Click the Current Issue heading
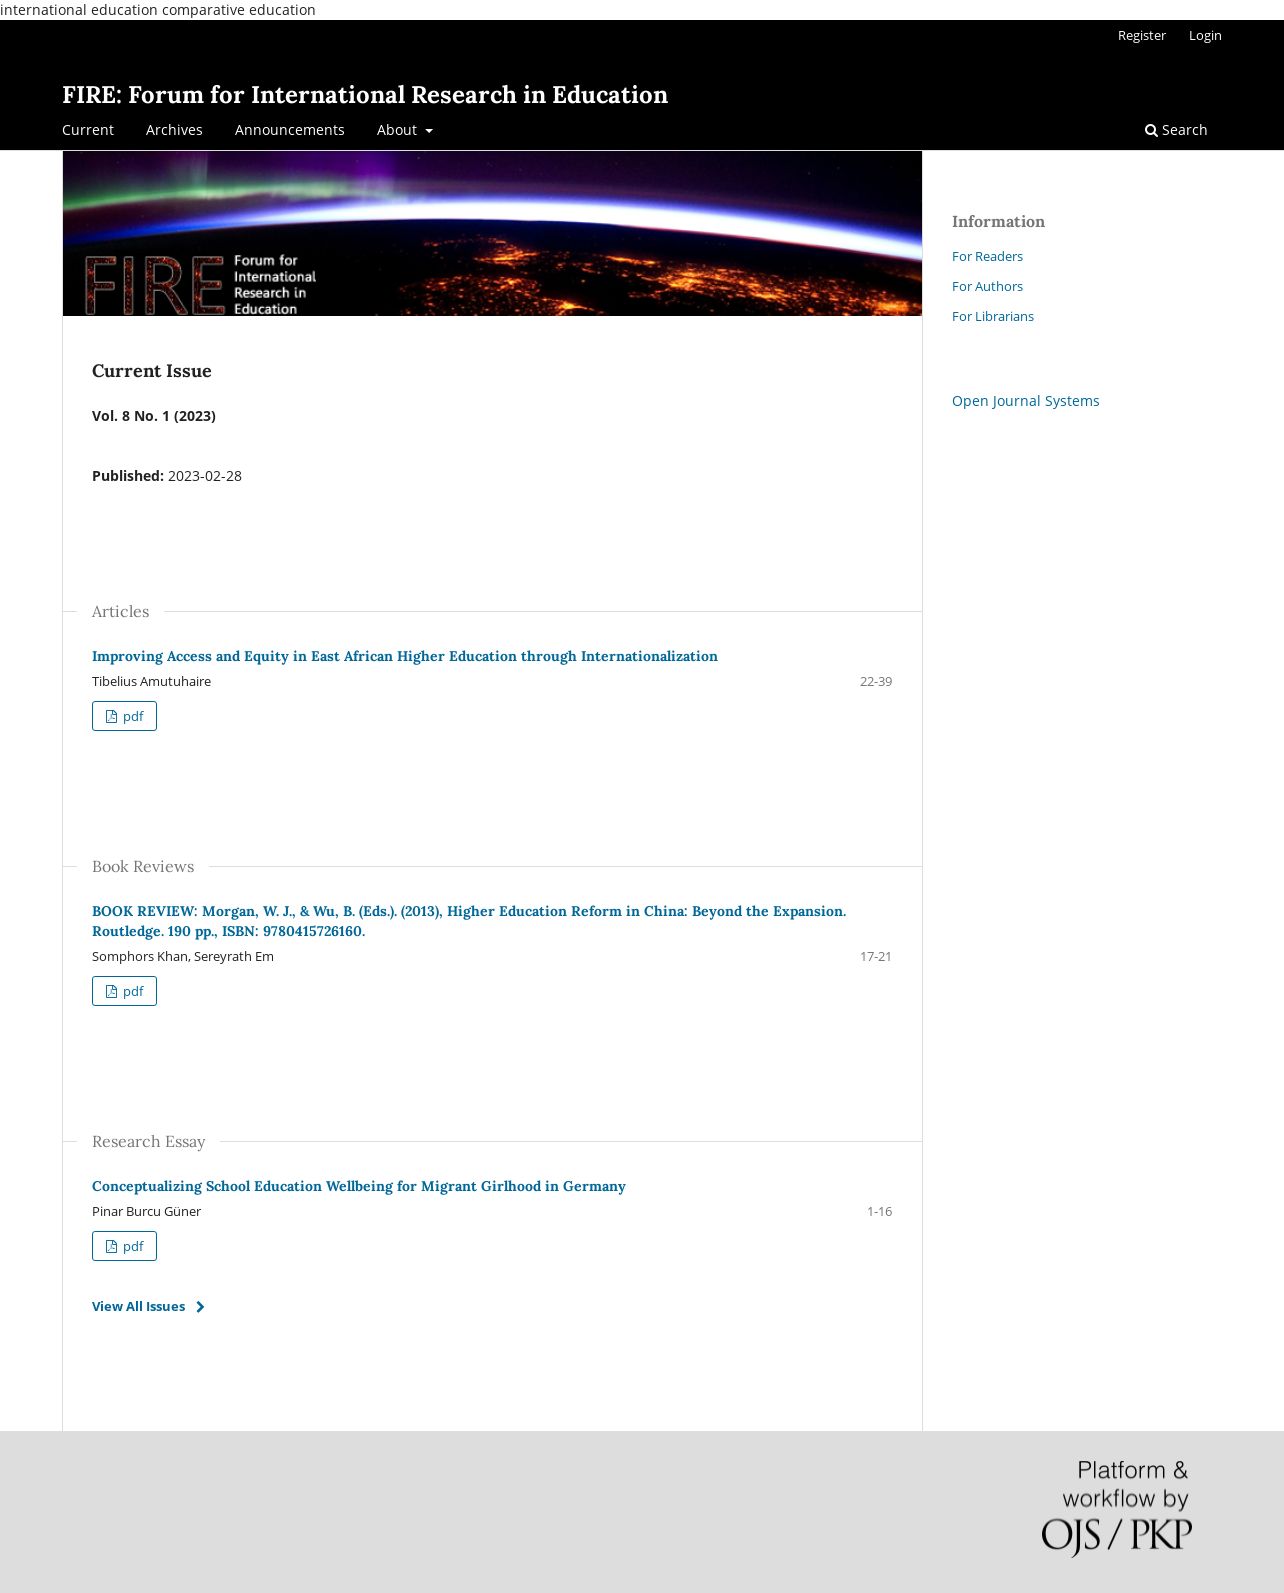Image resolution: width=1284 pixels, height=1593 pixels. point(152,371)
